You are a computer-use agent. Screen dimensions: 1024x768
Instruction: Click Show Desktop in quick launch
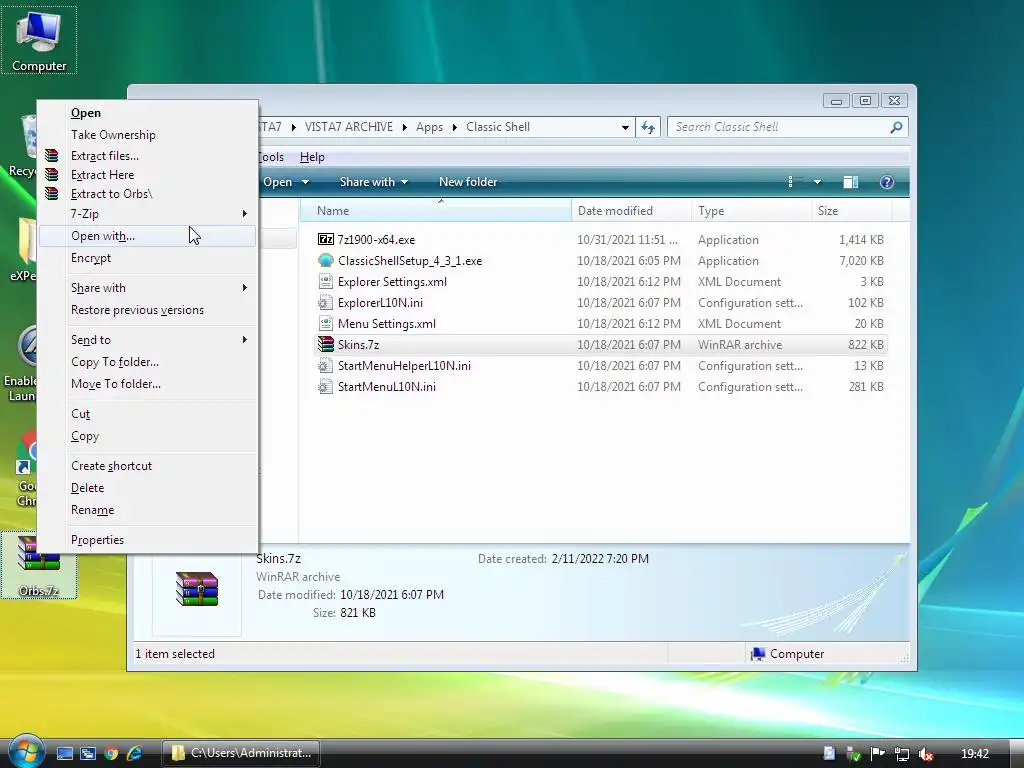(x=65, y=754)
